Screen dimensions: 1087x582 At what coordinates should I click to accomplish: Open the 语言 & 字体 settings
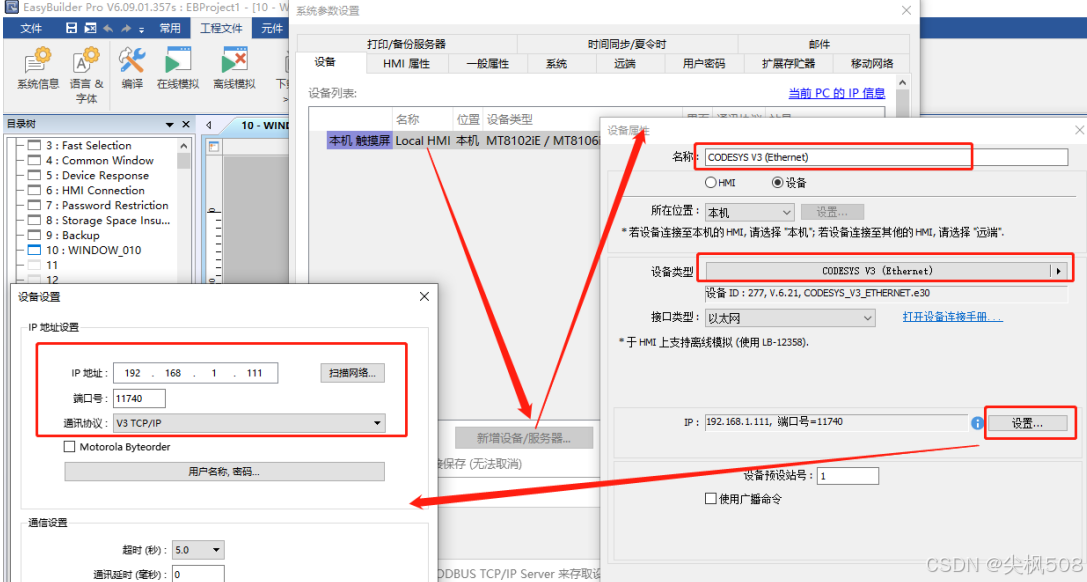[87, 76]
